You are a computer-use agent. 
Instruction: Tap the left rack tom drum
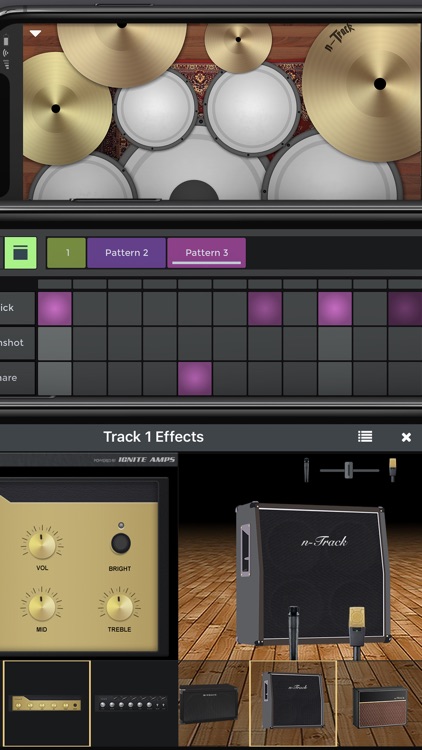pyautogui.click(x=155, y=110)
